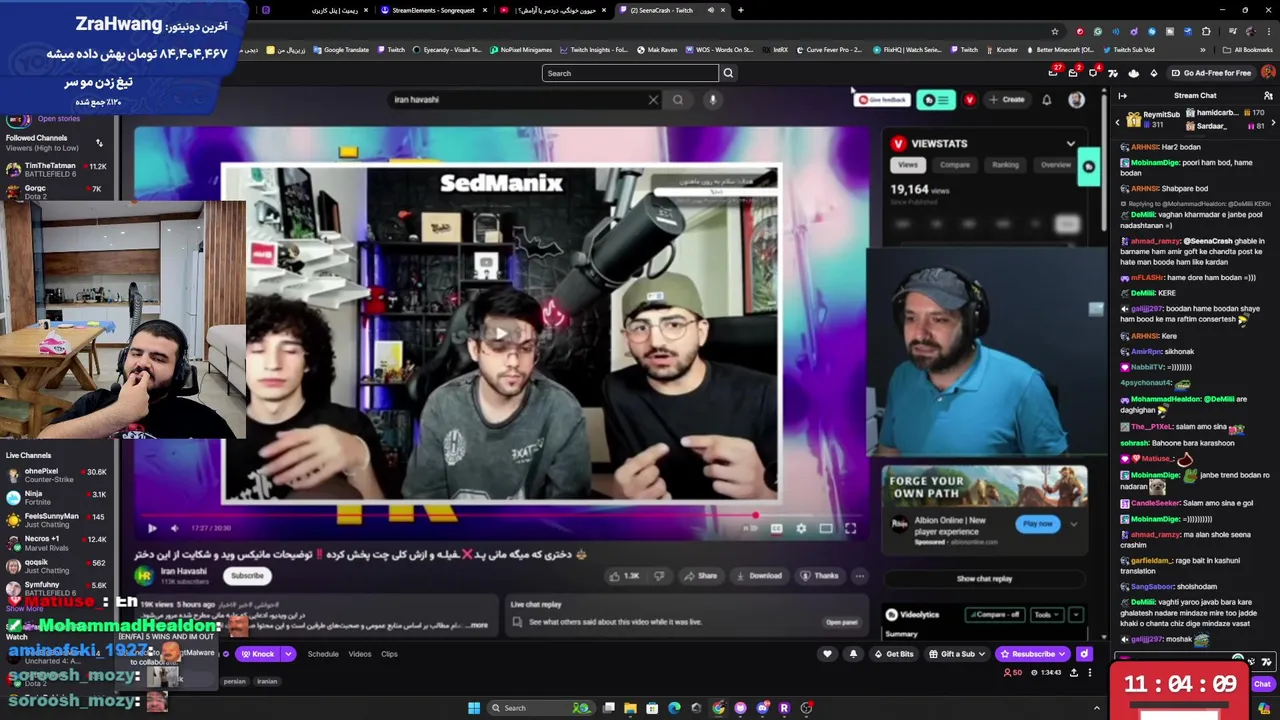The height and width of the screenshot is (720, 1280).
Task: Dislike the YouTube video
Action: point(658,576)
